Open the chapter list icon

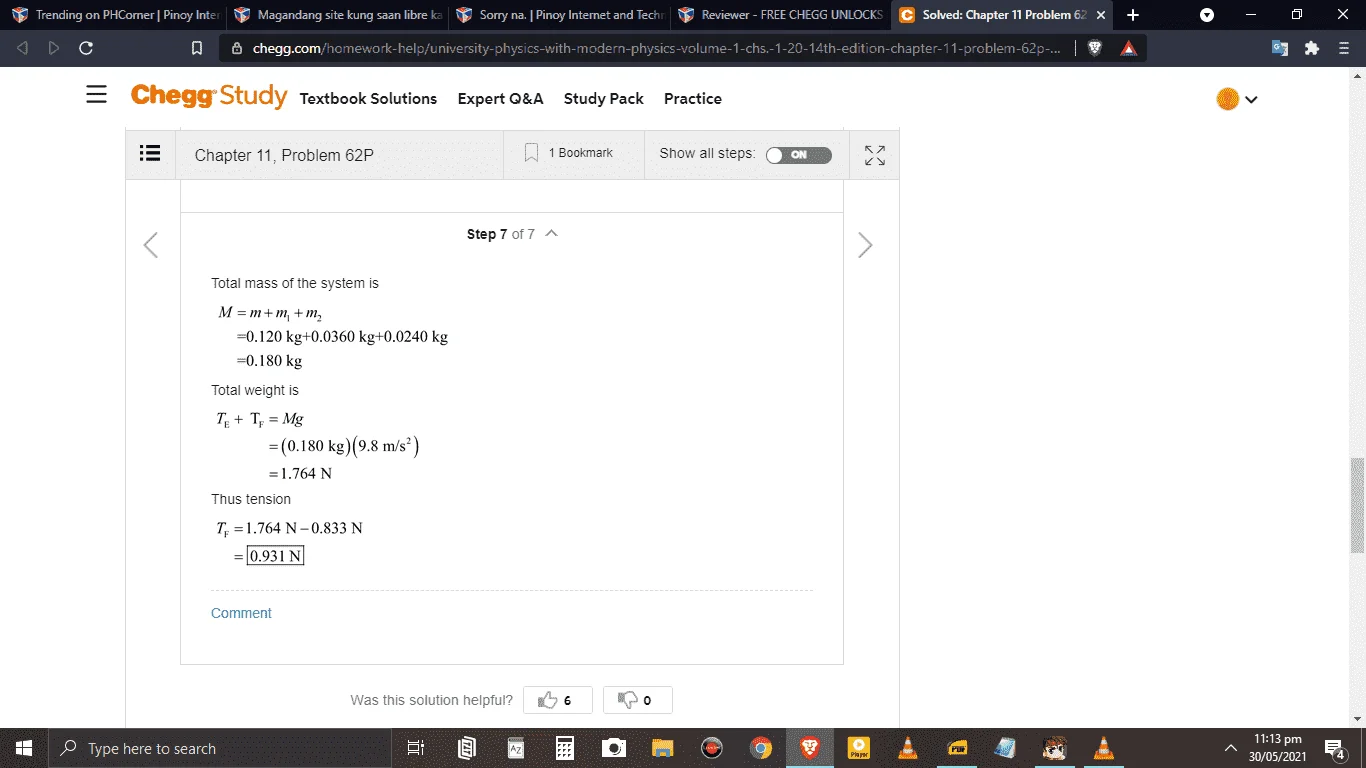point(150,153)
